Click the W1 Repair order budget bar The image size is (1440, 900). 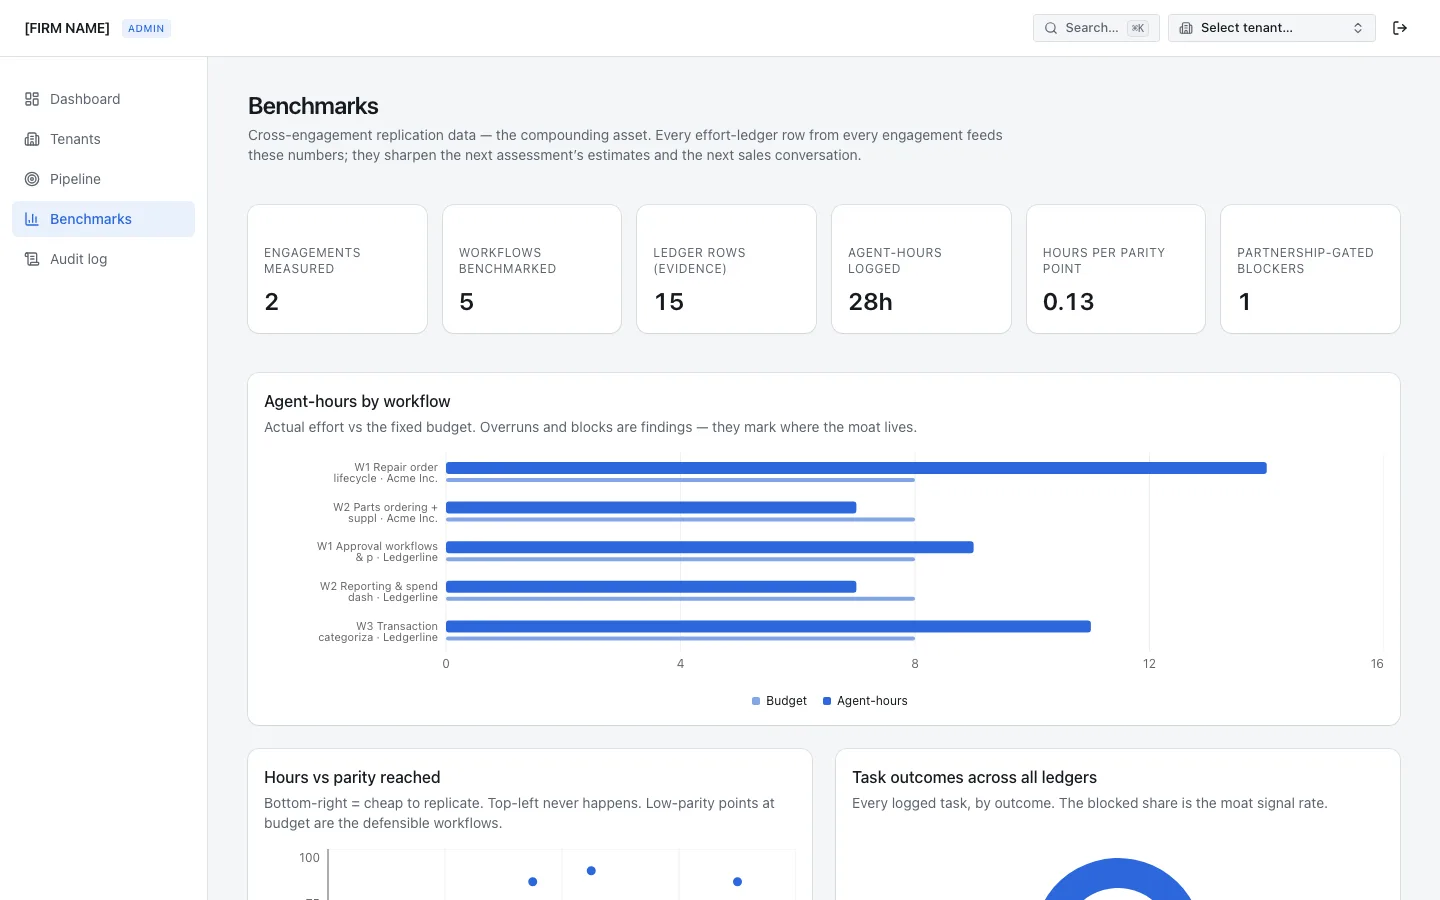[680, 480]
